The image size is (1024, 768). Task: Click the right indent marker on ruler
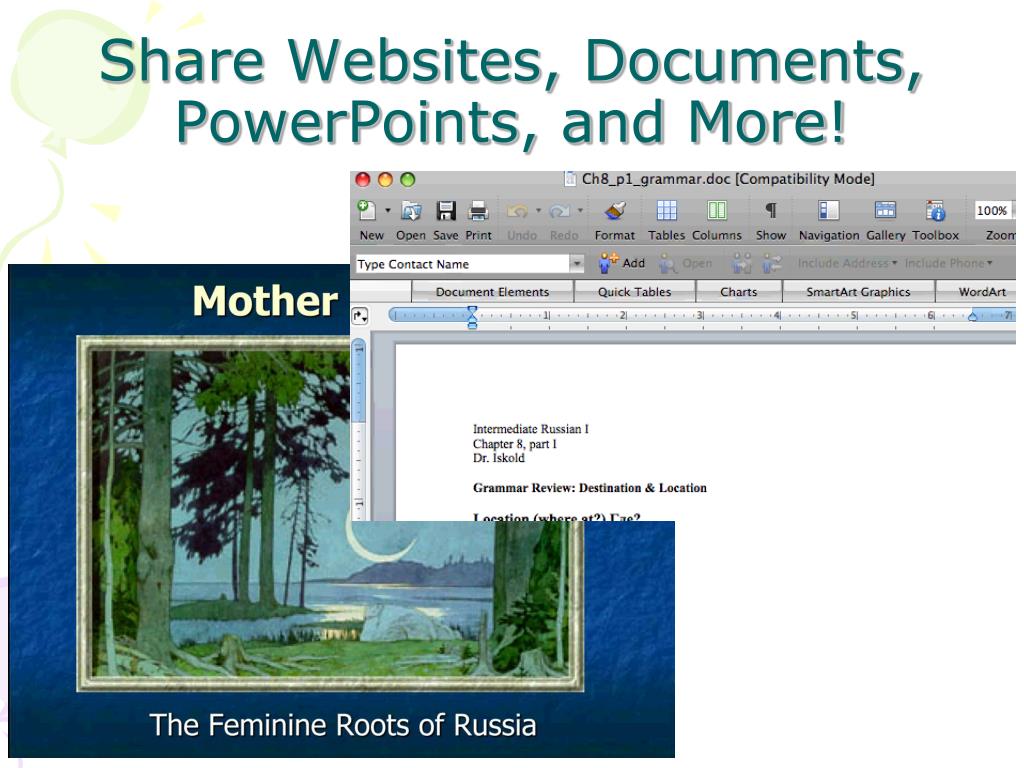pos(972,317)
